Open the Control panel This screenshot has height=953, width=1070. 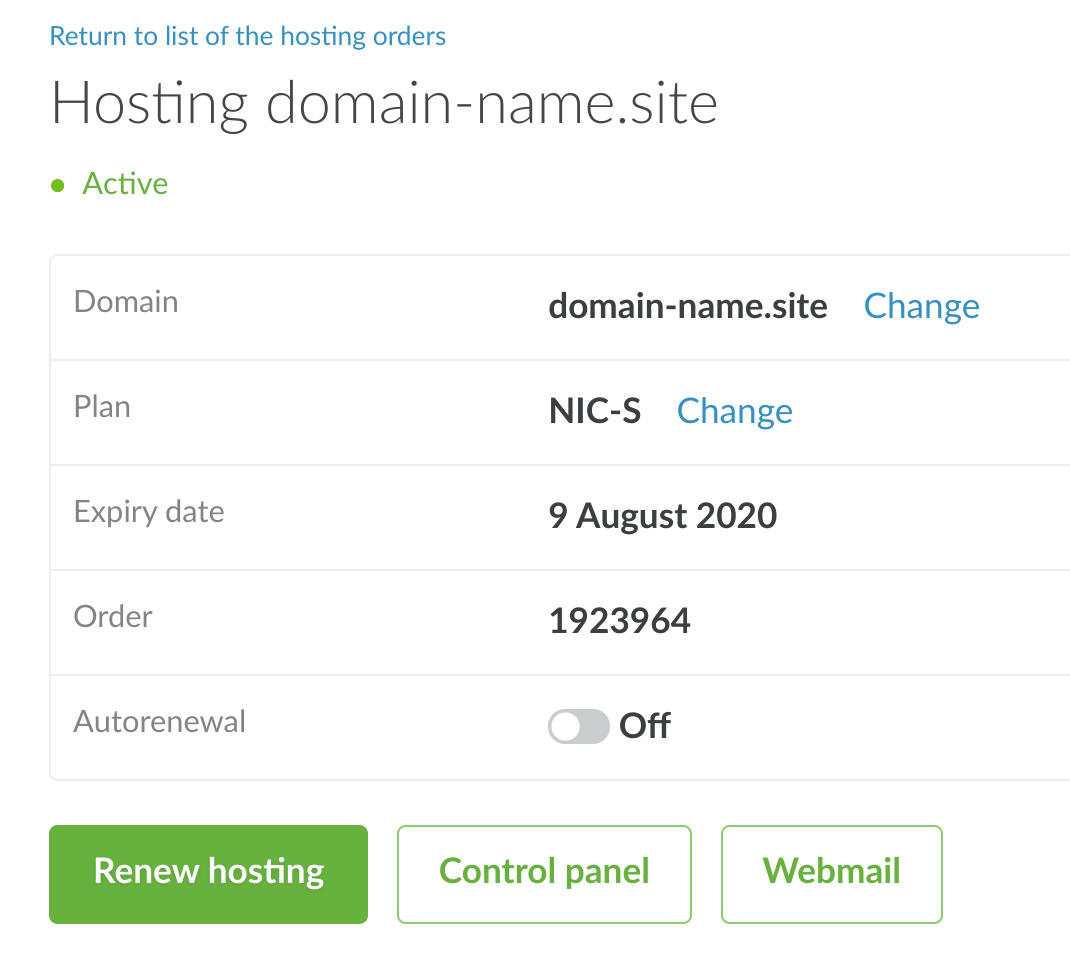pyautogui.click(x=544, y=873)
